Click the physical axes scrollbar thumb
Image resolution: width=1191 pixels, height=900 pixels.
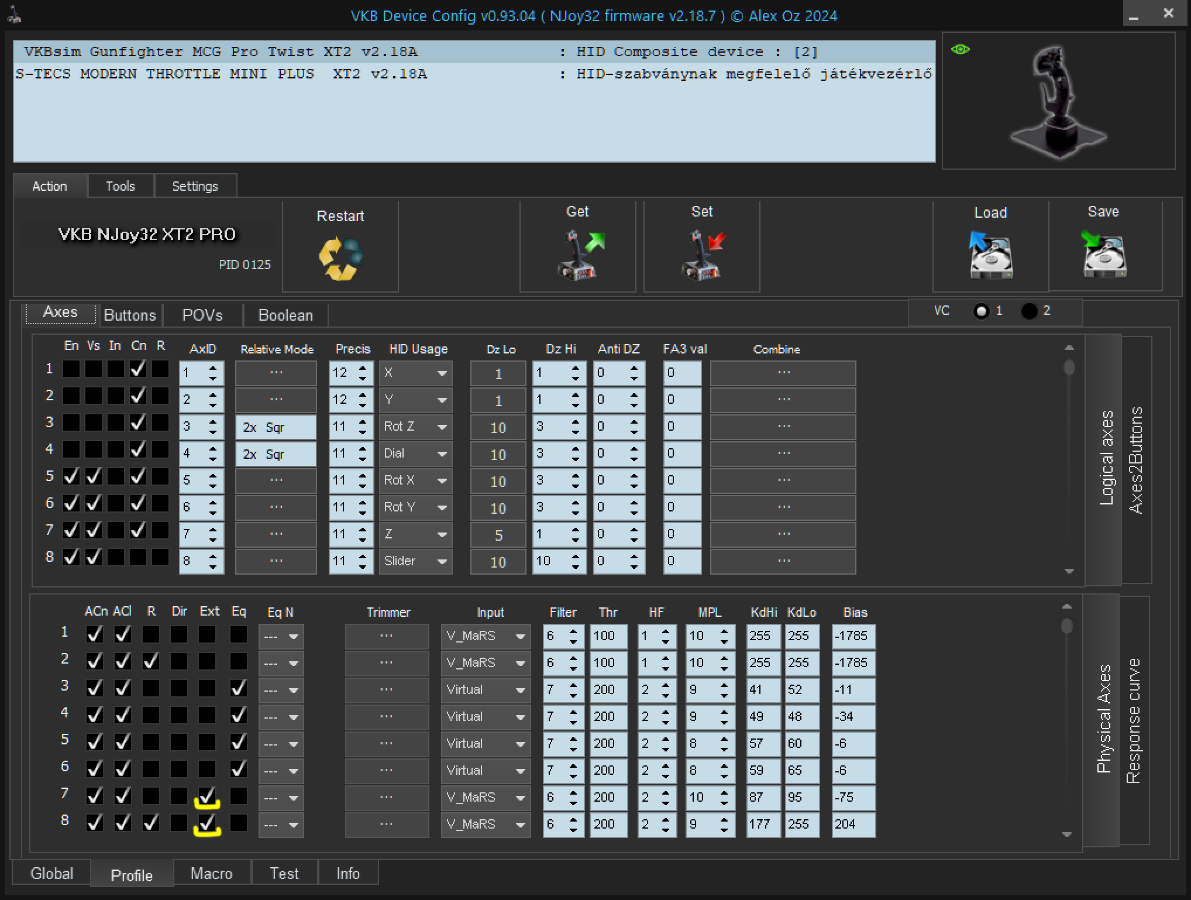[x=1067, y=626]
